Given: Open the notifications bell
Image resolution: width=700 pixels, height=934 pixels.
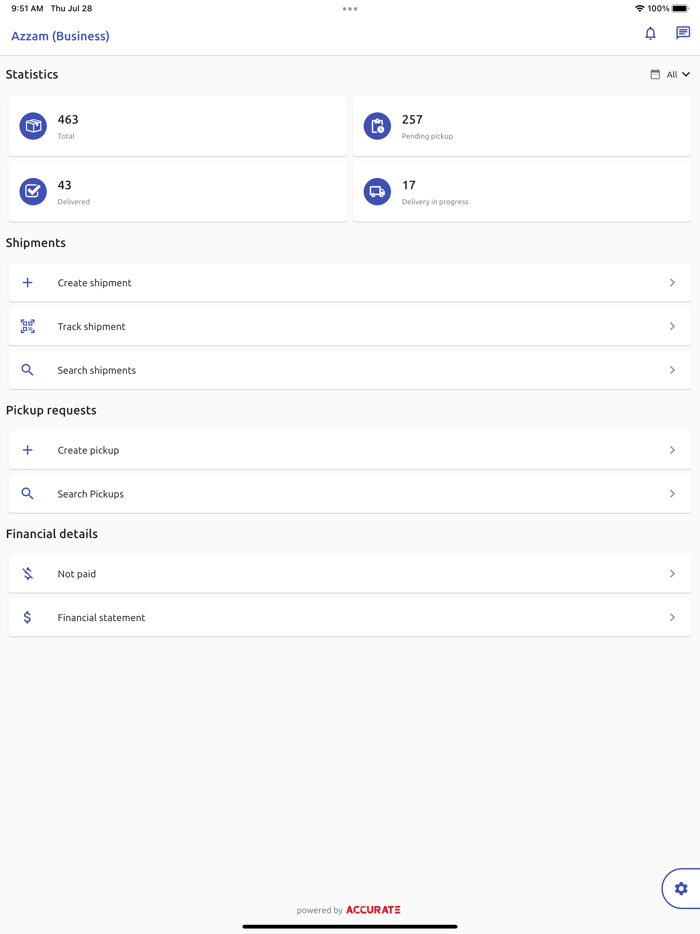Looking at the screenshot, I should [x=650, y=34].
